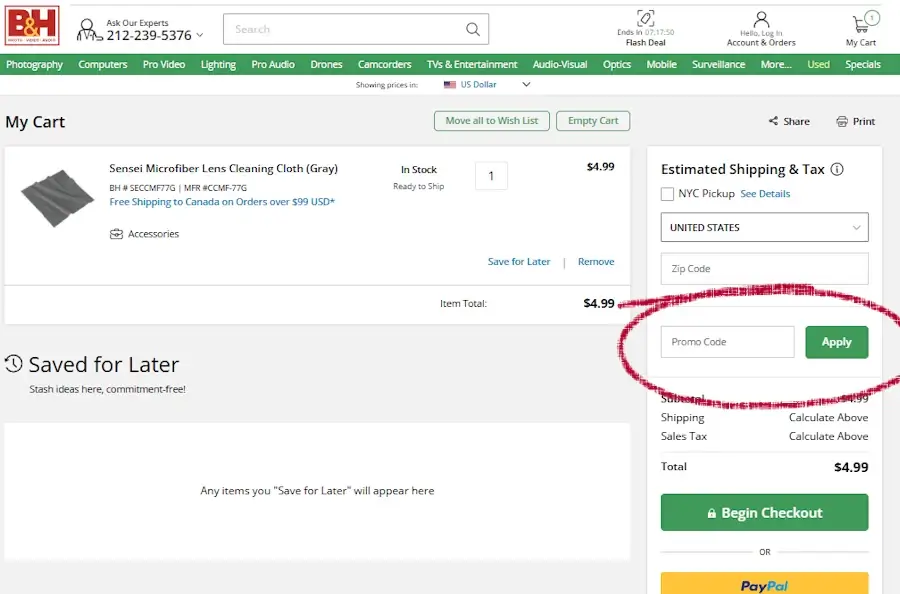Click the search magnifier icon
The height and width of the screenshot is (594, 900).
pos(473,29)
